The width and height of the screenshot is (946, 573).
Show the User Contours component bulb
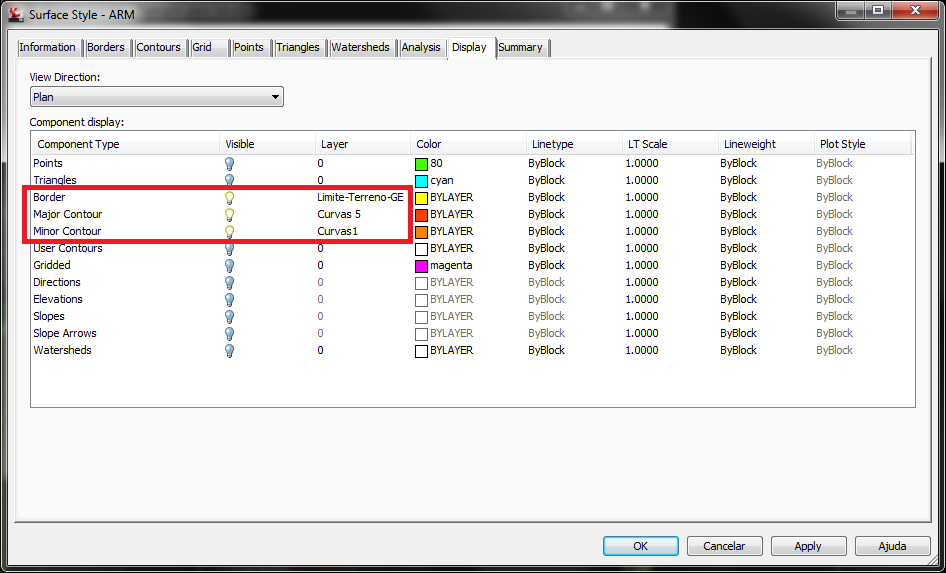click(x=229, y=249)
